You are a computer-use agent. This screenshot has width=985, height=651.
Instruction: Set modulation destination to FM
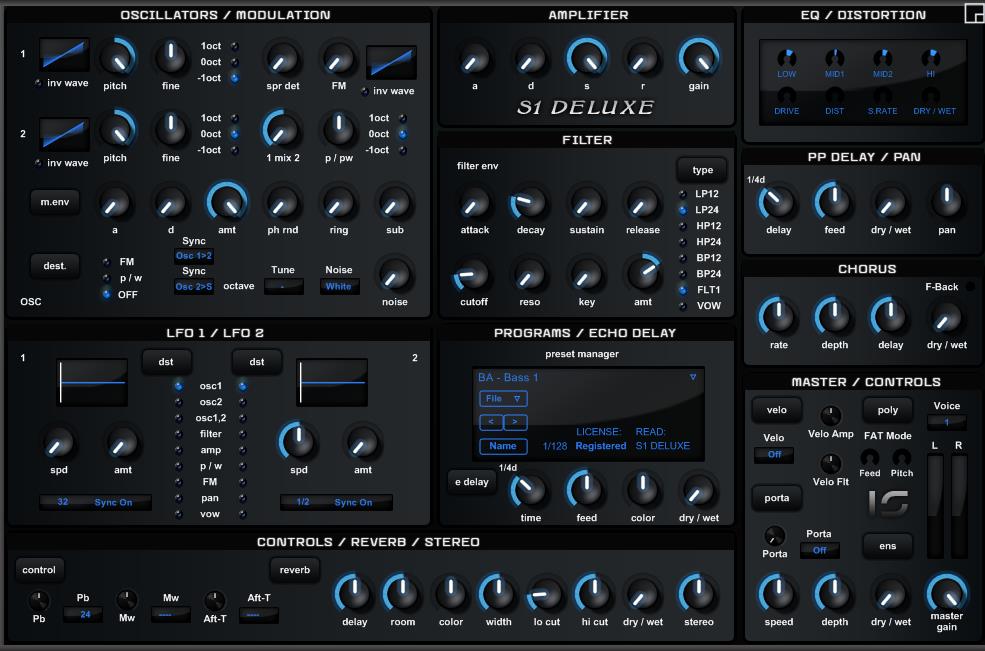[x=106, y=262]
